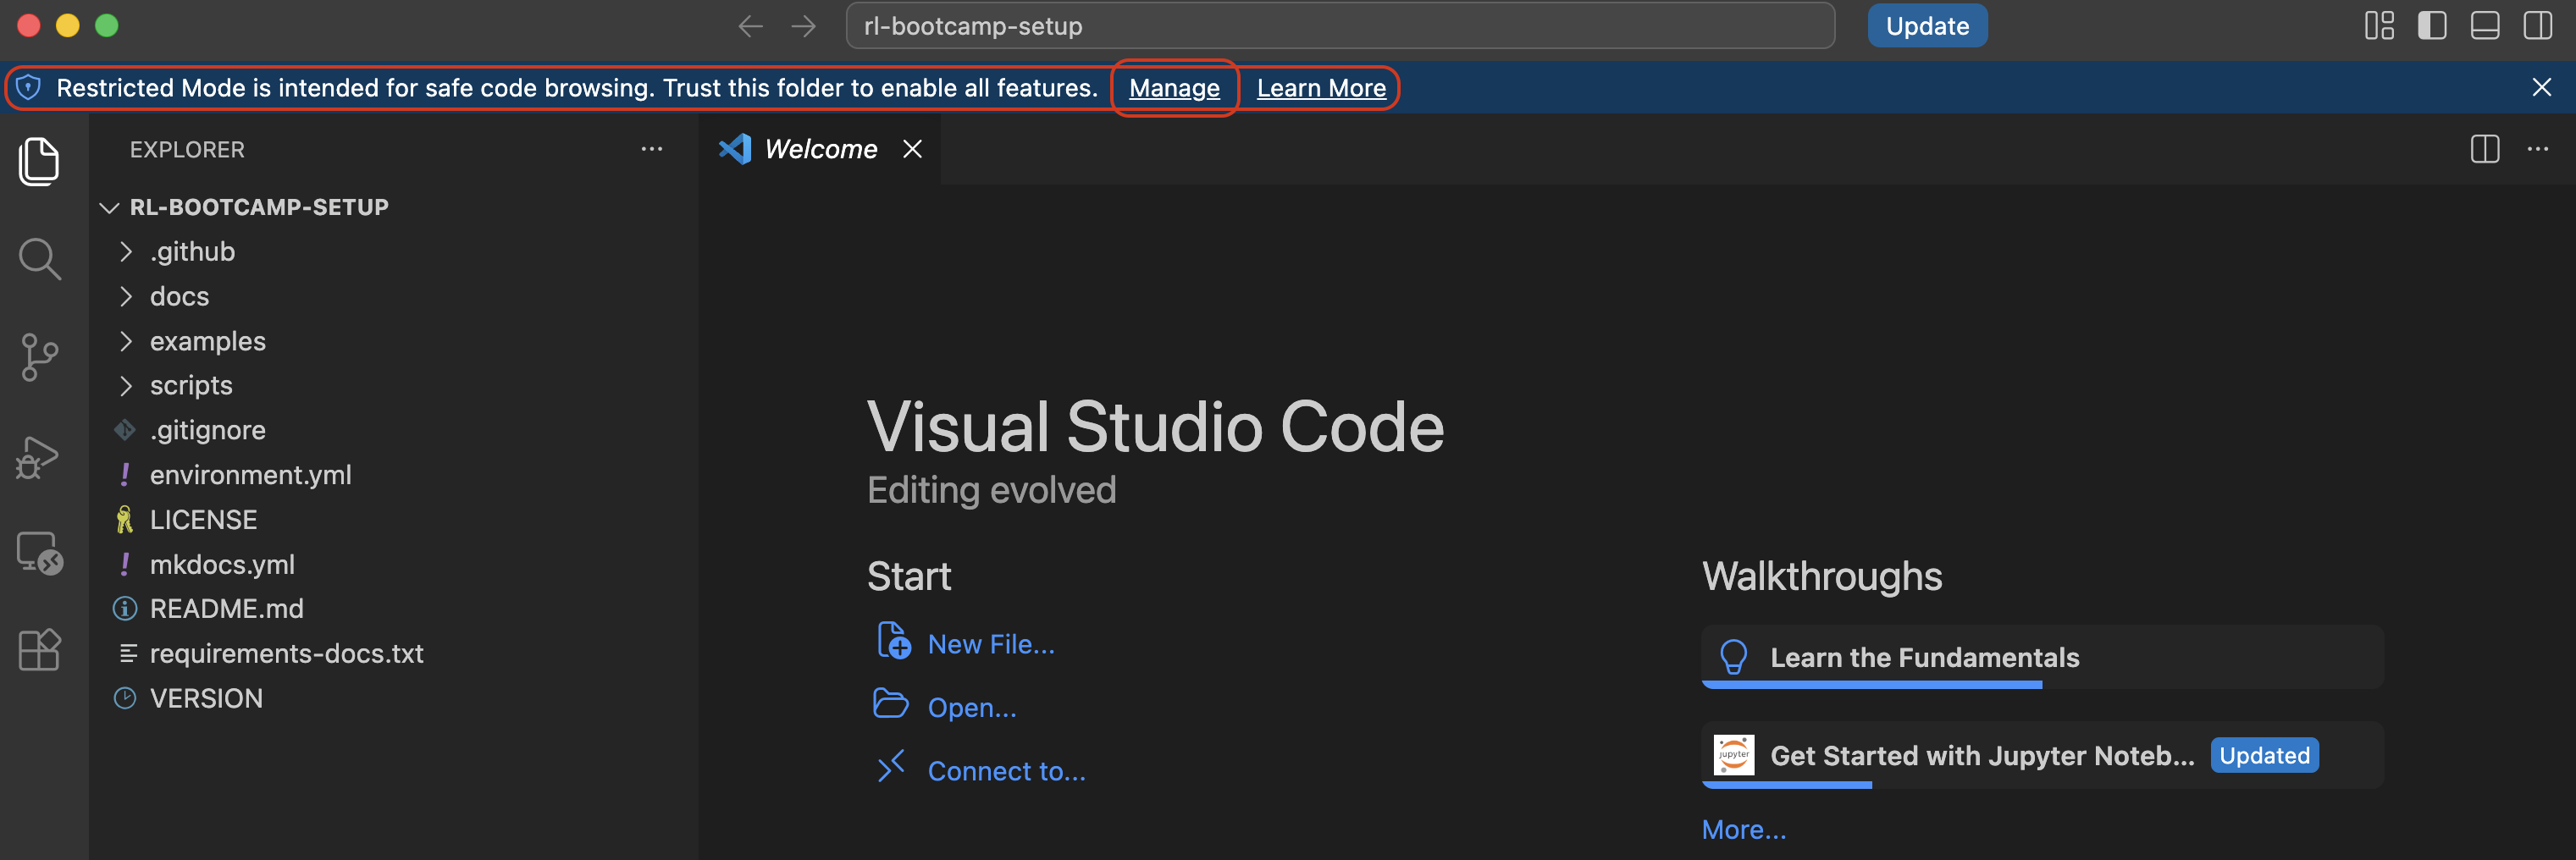
Task: Open the Extensions view icon
Action: tap(40, 650)
